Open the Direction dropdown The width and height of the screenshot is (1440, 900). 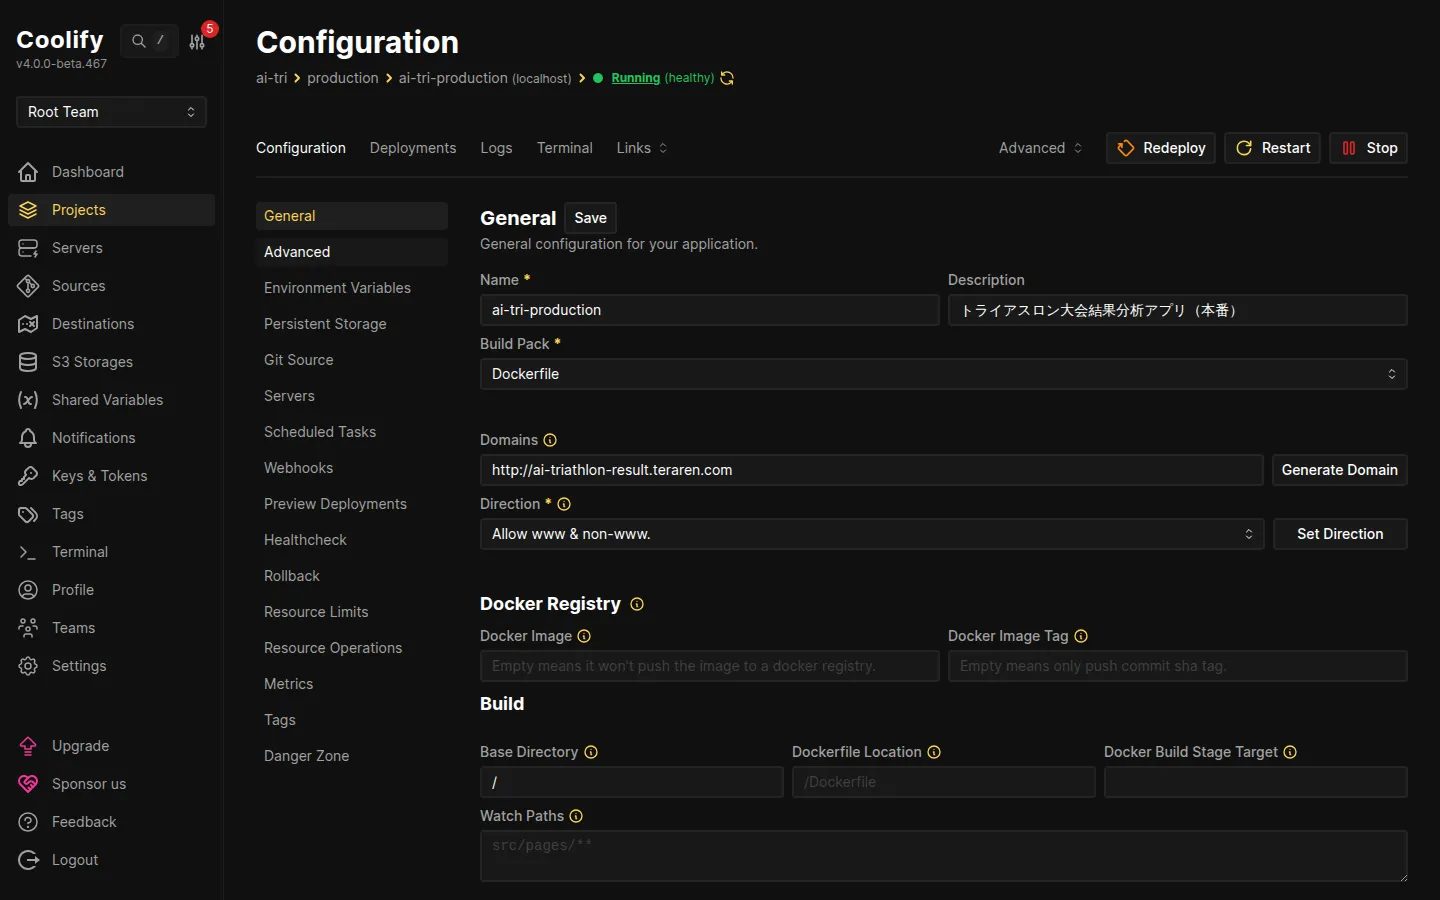tap(871, 534)
